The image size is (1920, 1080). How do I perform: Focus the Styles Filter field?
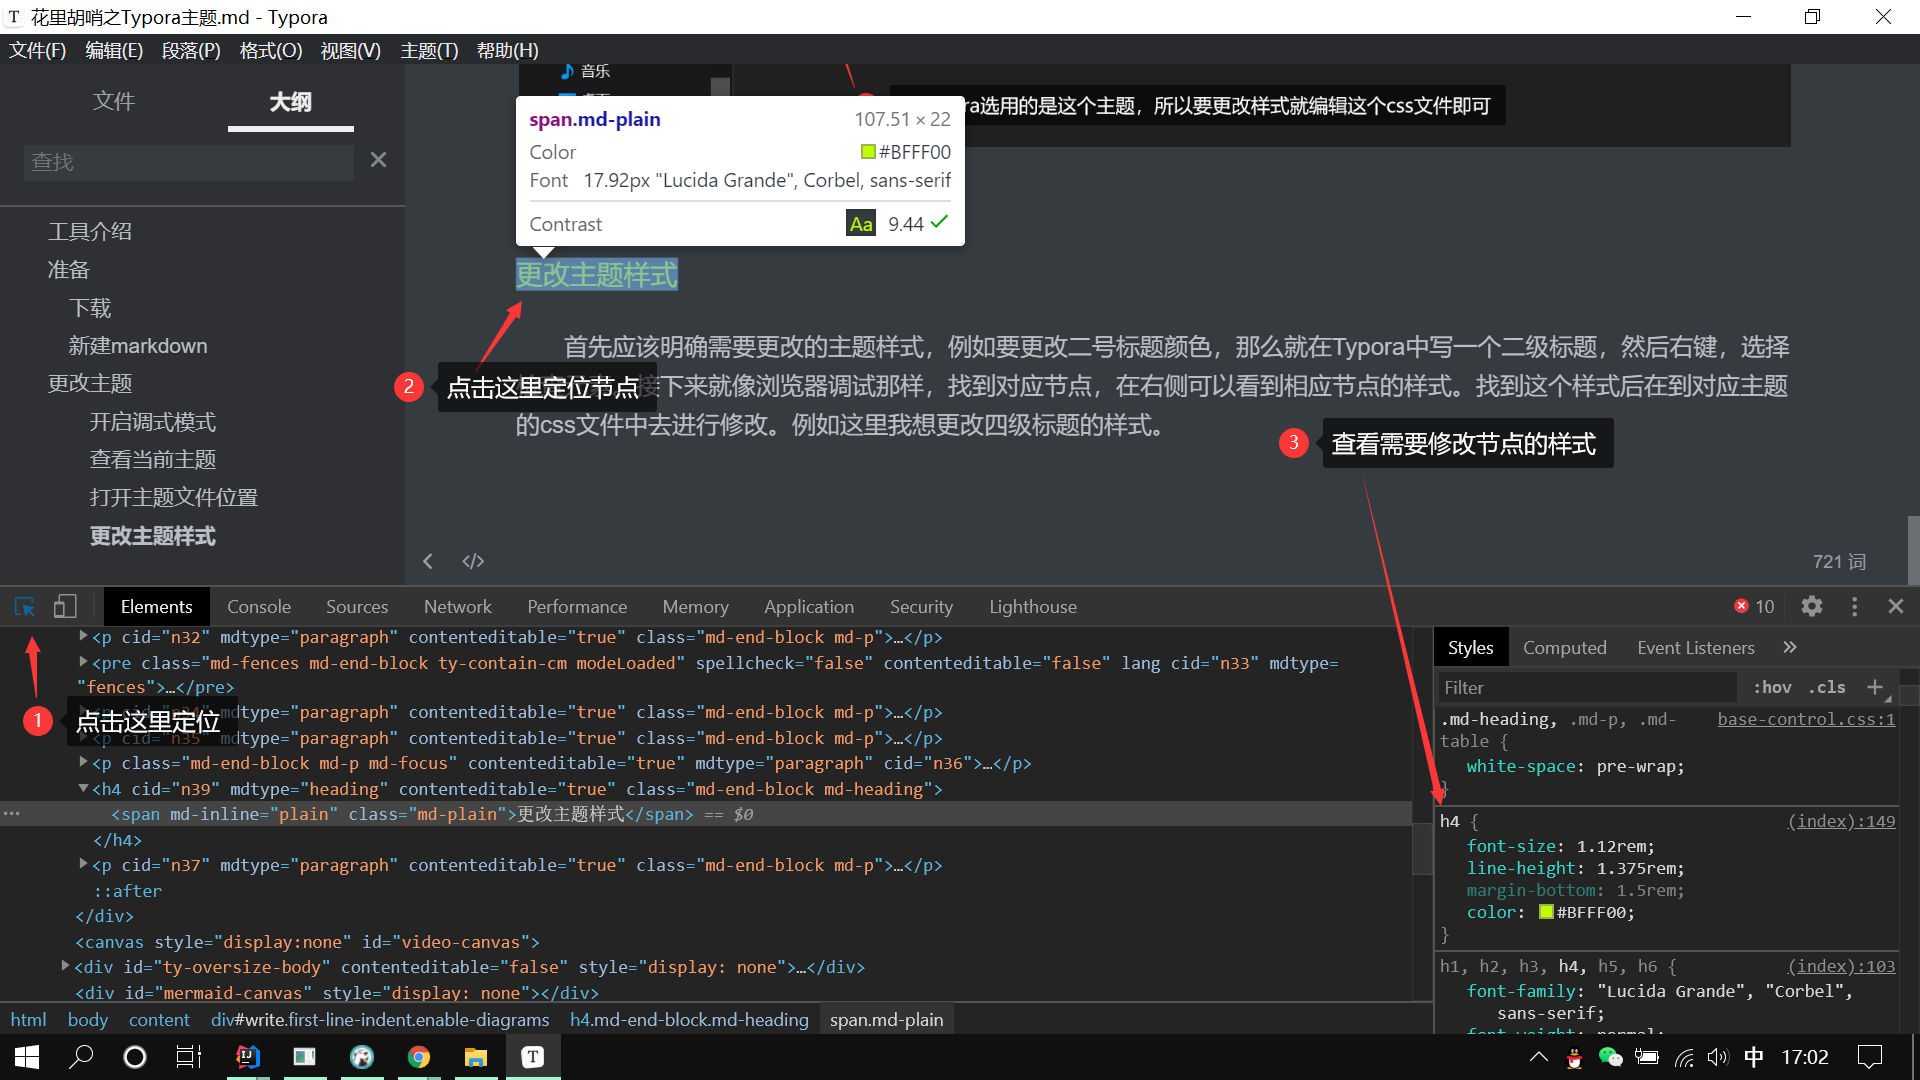(x=1586, y=687)
